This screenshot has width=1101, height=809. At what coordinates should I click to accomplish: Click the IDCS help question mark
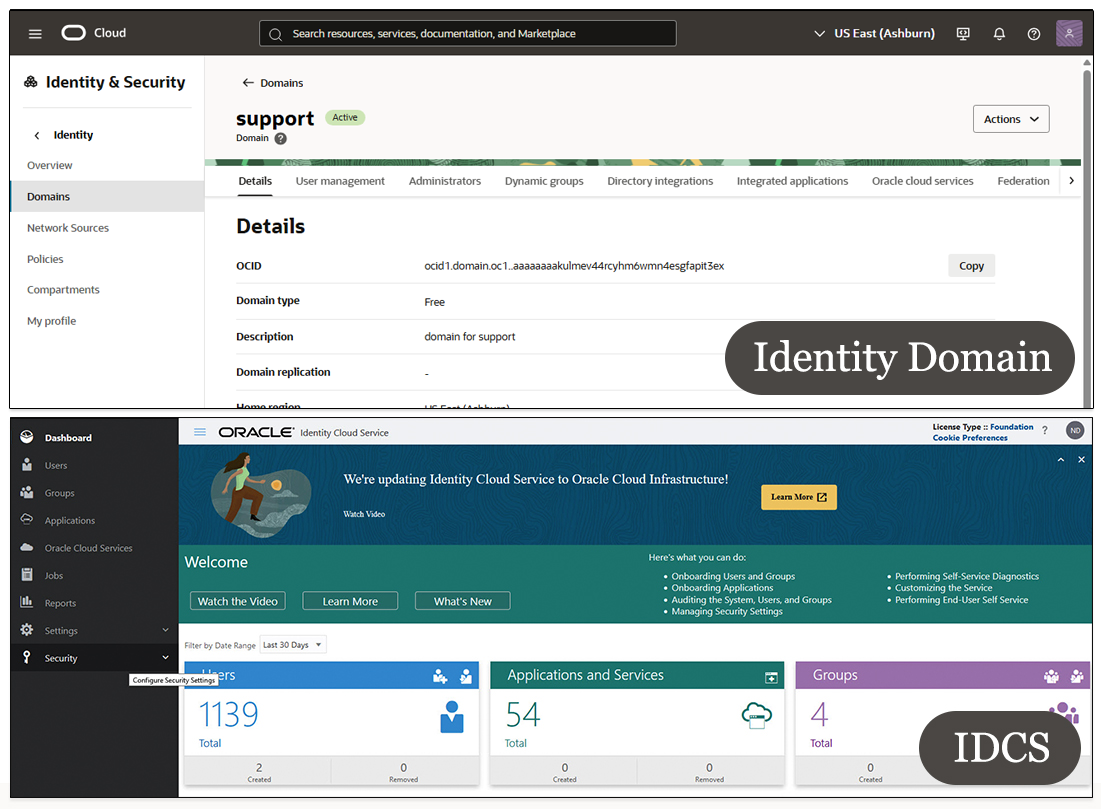point(1045,430)
